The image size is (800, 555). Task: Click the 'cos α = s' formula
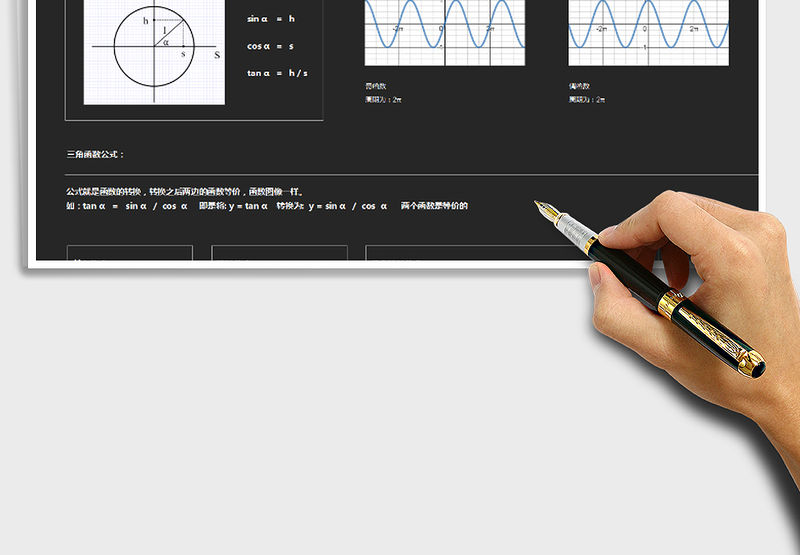(270, 46)
